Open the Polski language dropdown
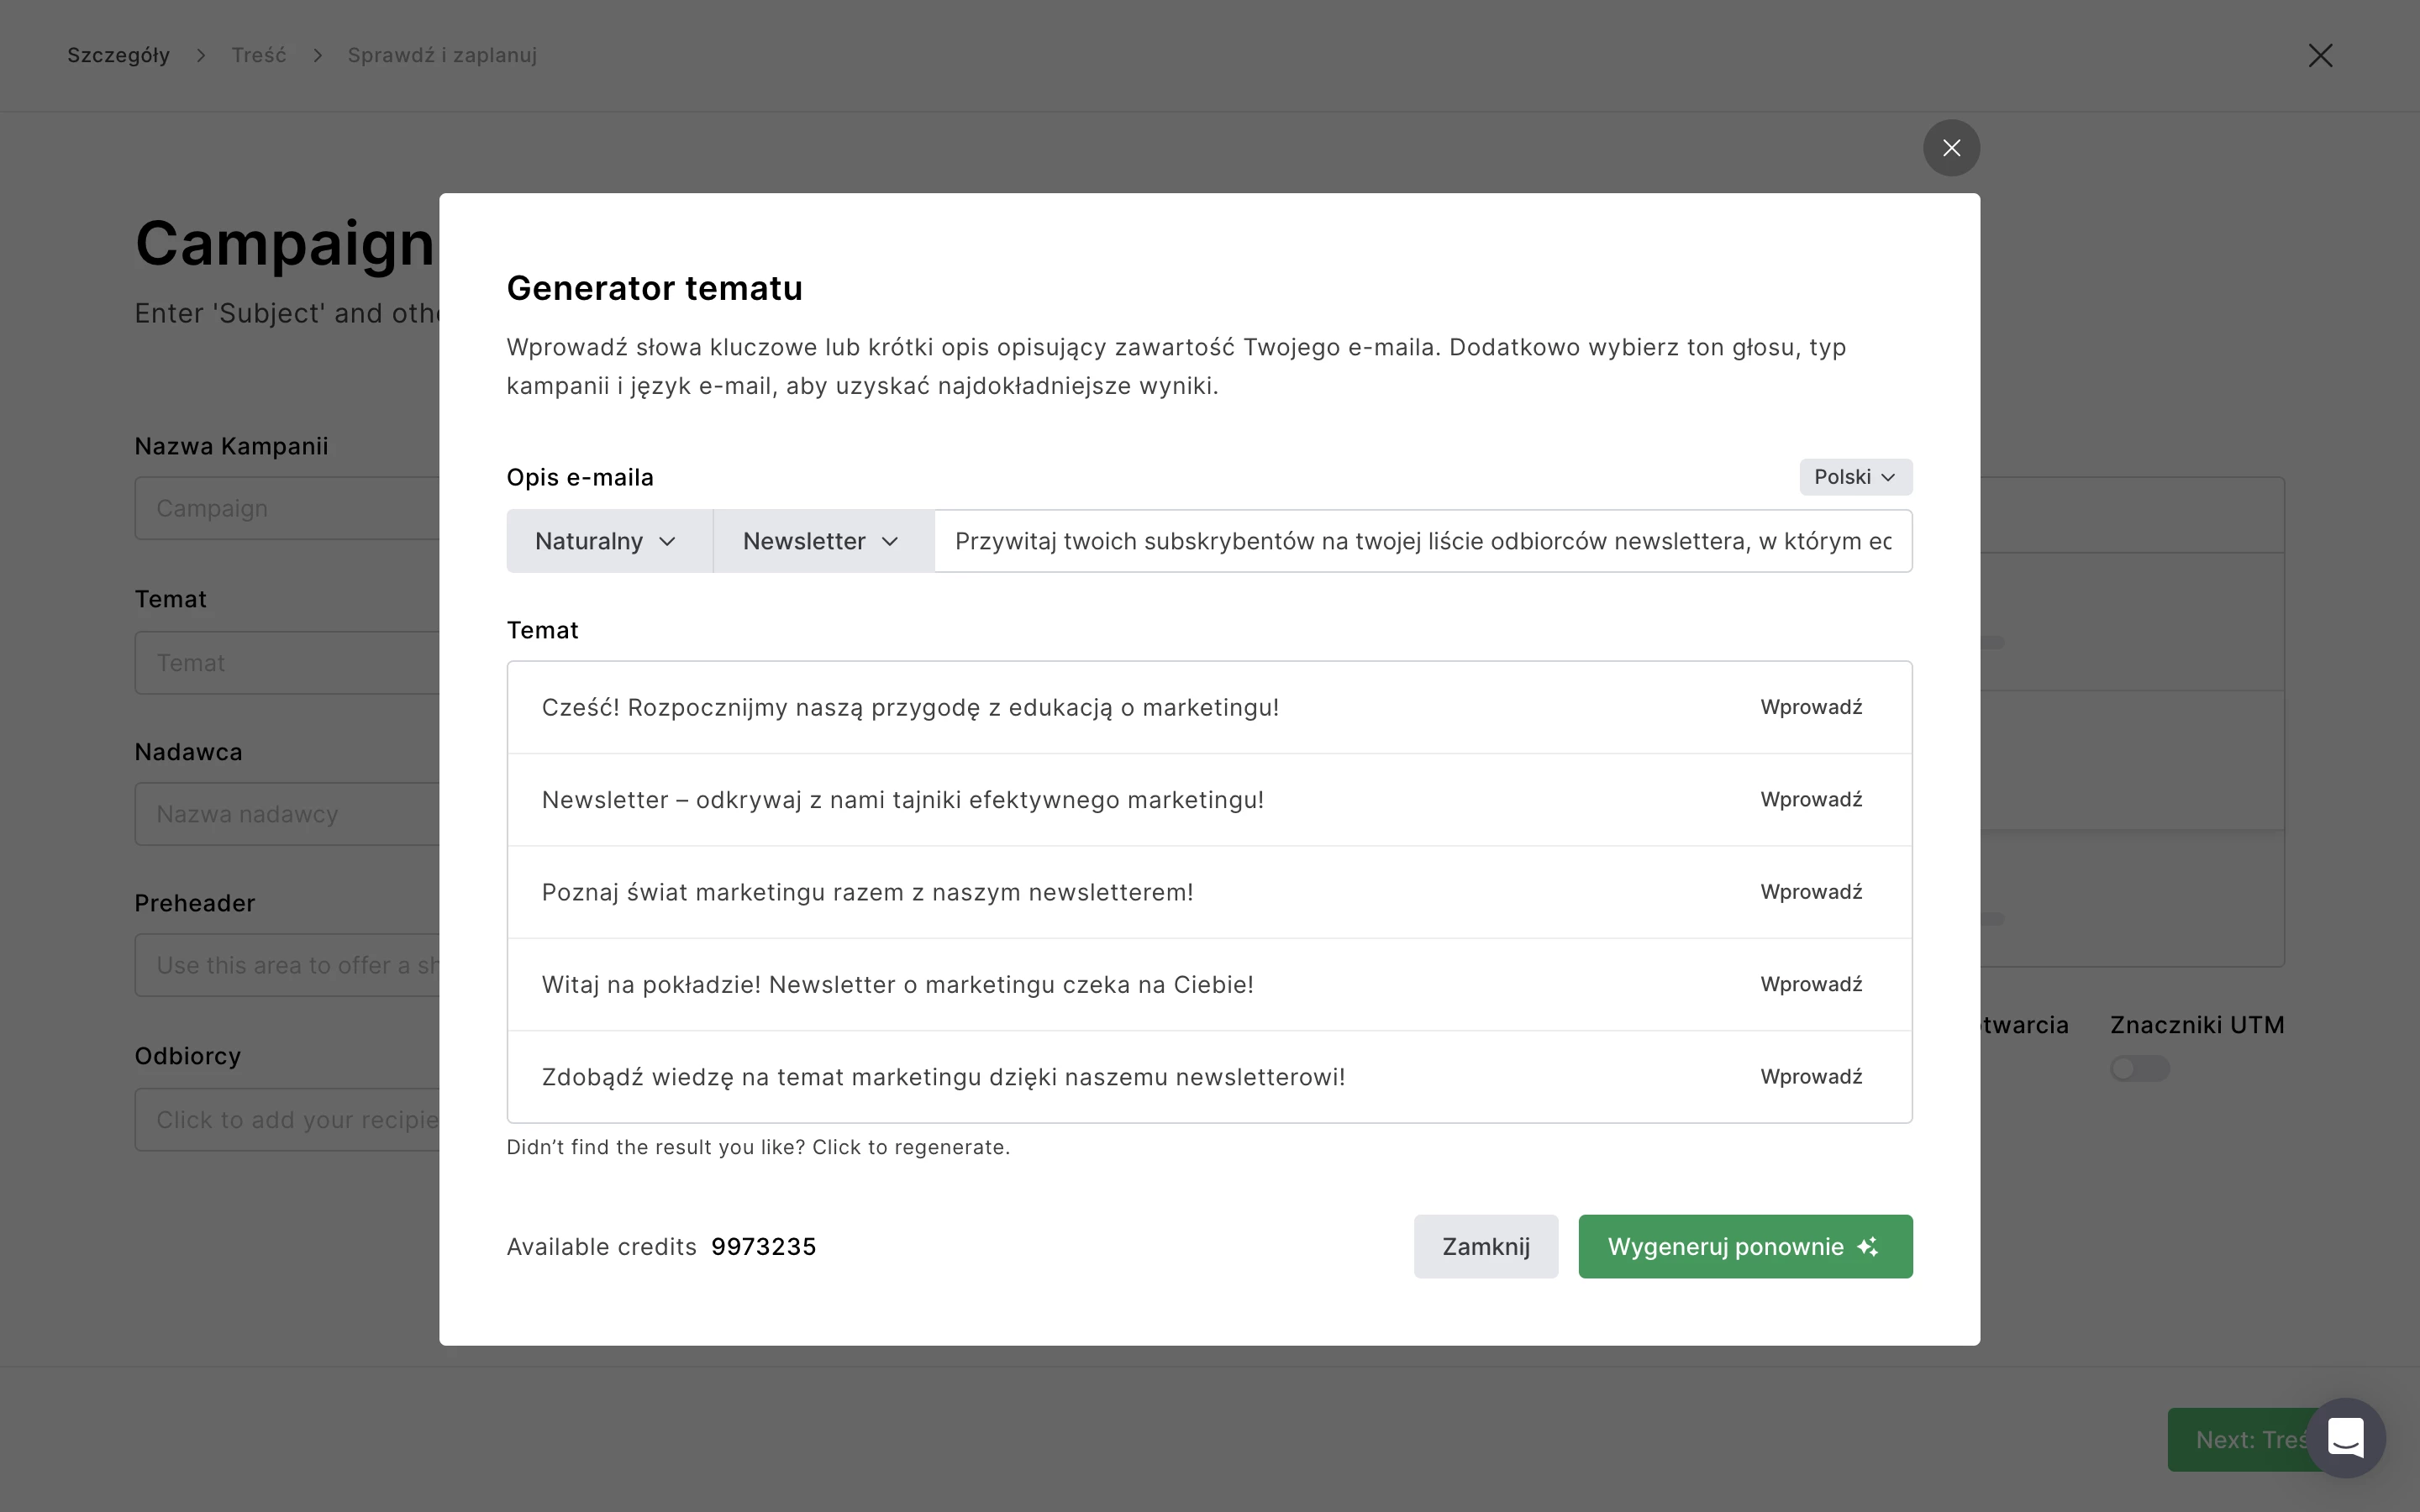Image resolution: width=2420 pixels, height=1512 pixels. tap(1855, 477)
